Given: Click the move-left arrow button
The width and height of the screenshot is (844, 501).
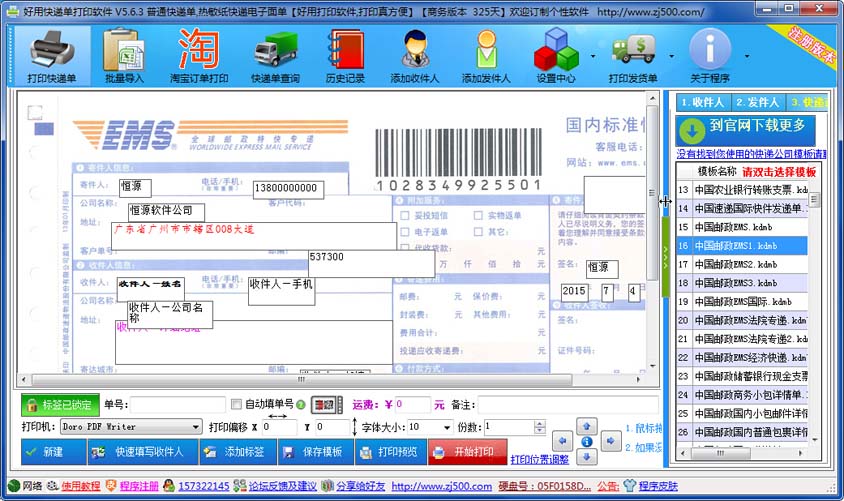Looking at the screenshot, I should tap(562, 441).
